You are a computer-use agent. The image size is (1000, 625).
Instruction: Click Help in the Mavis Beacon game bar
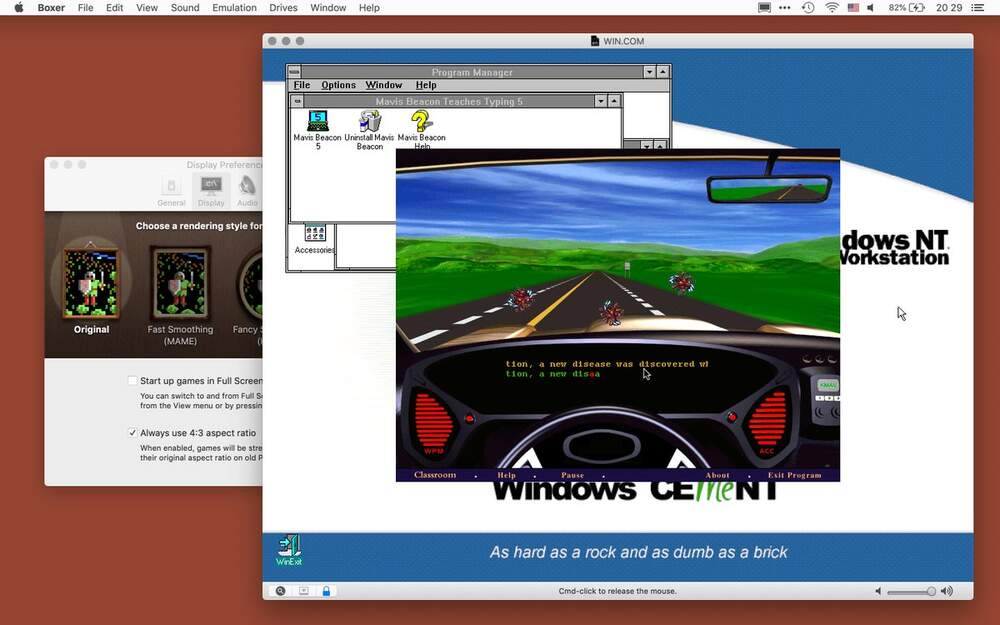[506, 475]
